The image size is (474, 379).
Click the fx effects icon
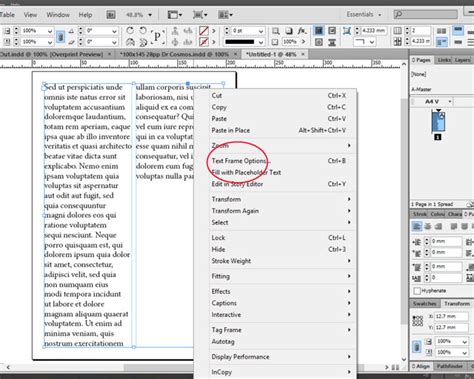pyautogui.click(x=302, y=31)
